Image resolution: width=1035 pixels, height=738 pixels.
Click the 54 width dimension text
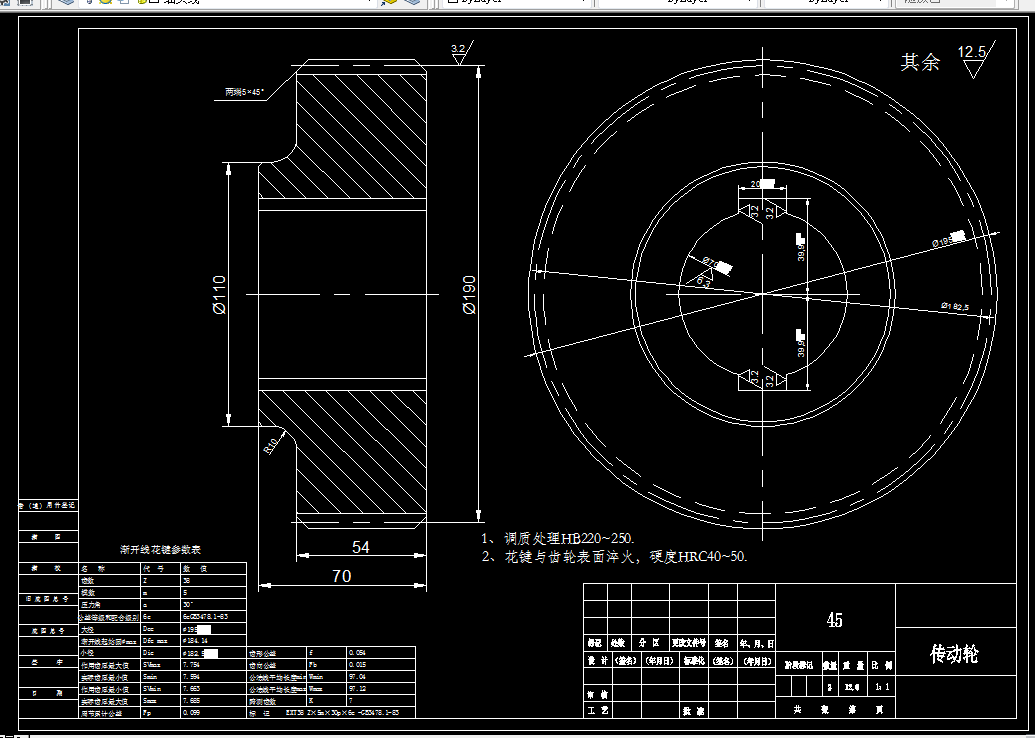click(360, 547)
